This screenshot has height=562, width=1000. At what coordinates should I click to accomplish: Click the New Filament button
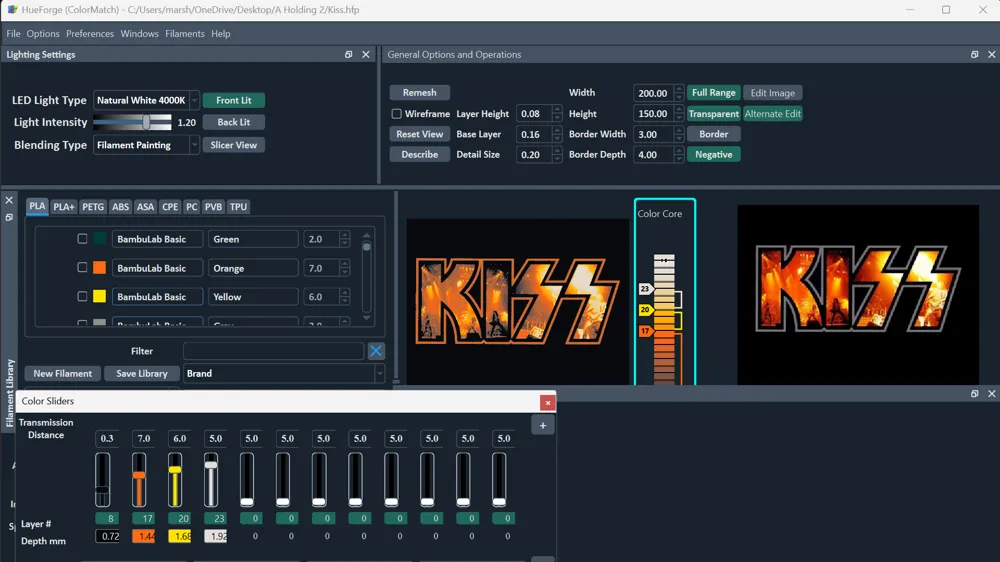[62, 373]
